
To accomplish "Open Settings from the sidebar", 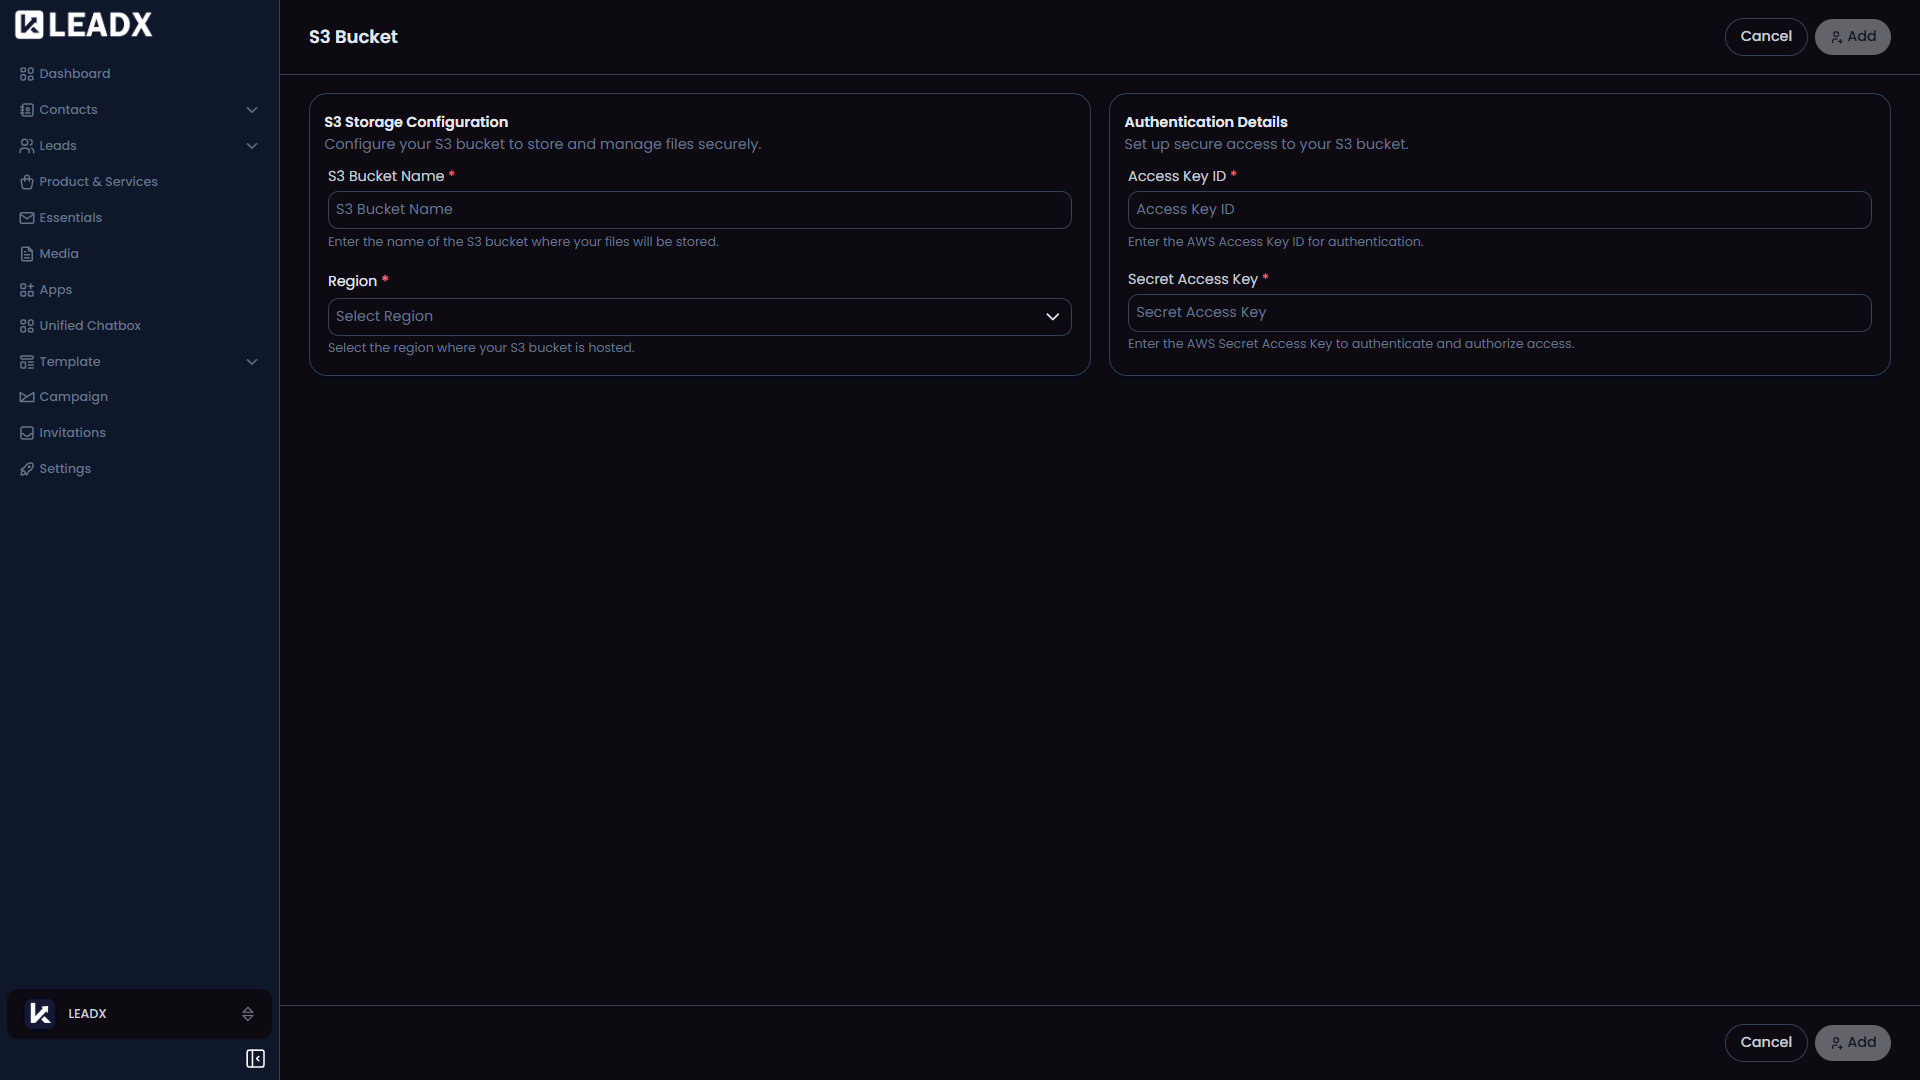I will point(26,468).
